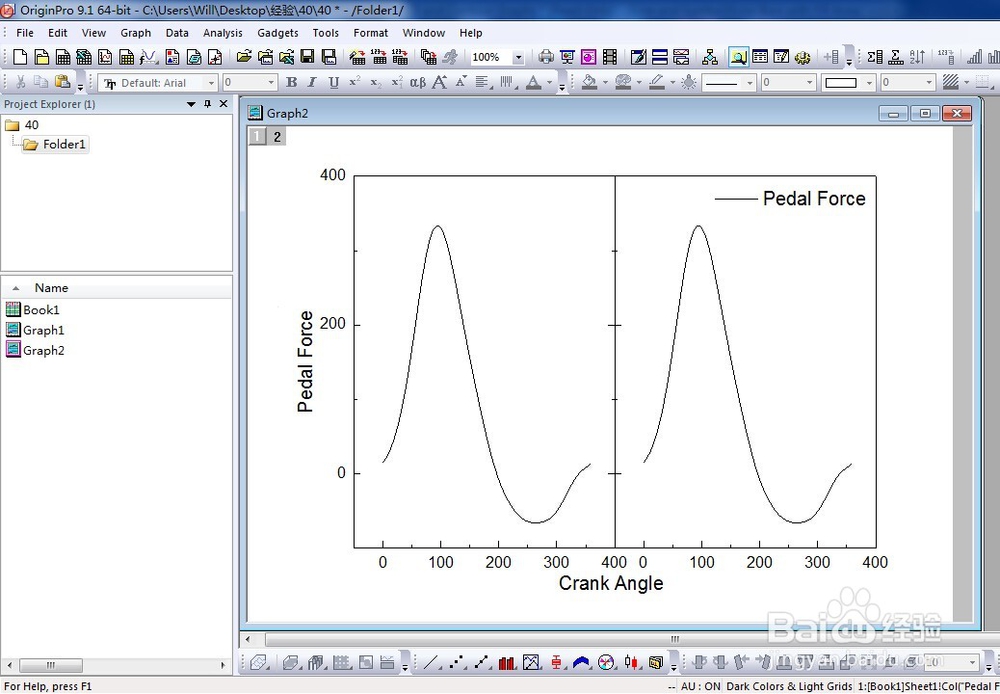
Task: Toggle Underline text formatting
Action: pos(334,82)
